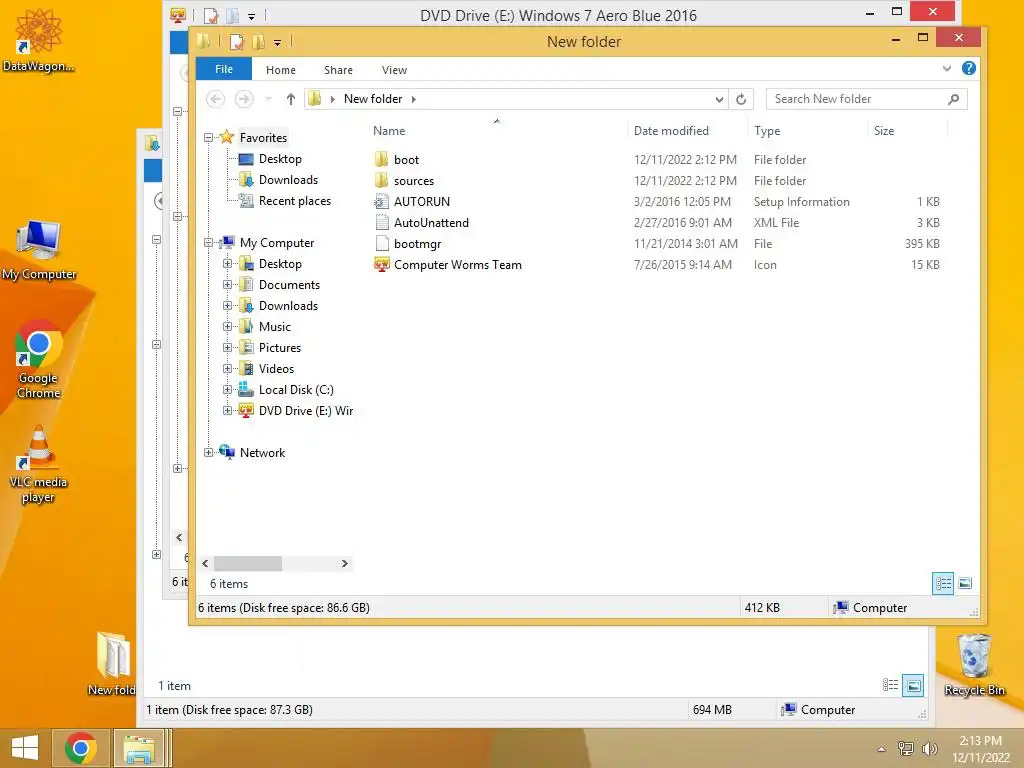The width and height of the screenshot is (1024, 768).
Task: Click Properties icon in New folder quick access toolbar
Action: tap(236, 42)
